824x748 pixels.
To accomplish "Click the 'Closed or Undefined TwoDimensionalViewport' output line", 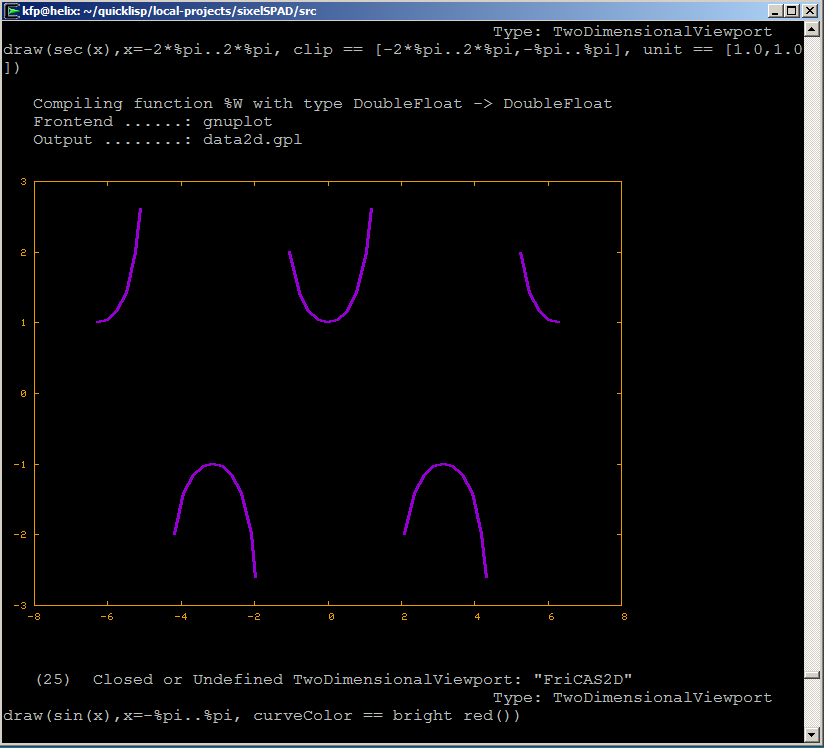I will coord(364,679).
